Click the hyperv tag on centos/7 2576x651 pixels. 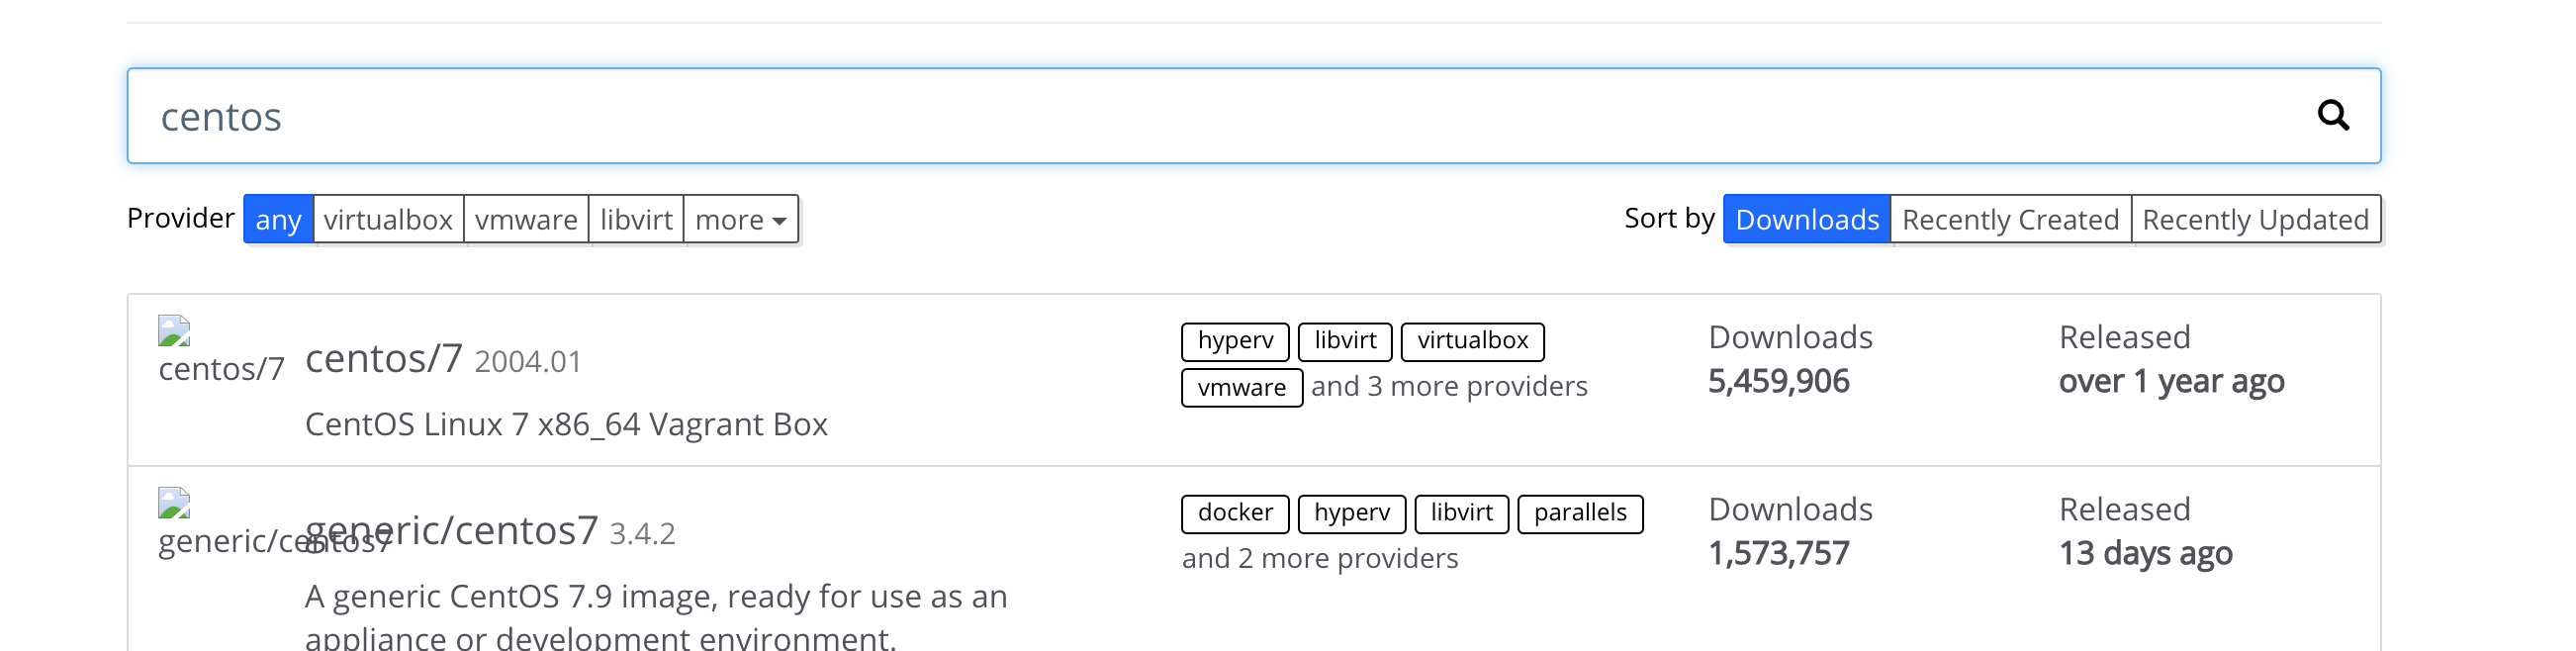tap(1236, 341)
